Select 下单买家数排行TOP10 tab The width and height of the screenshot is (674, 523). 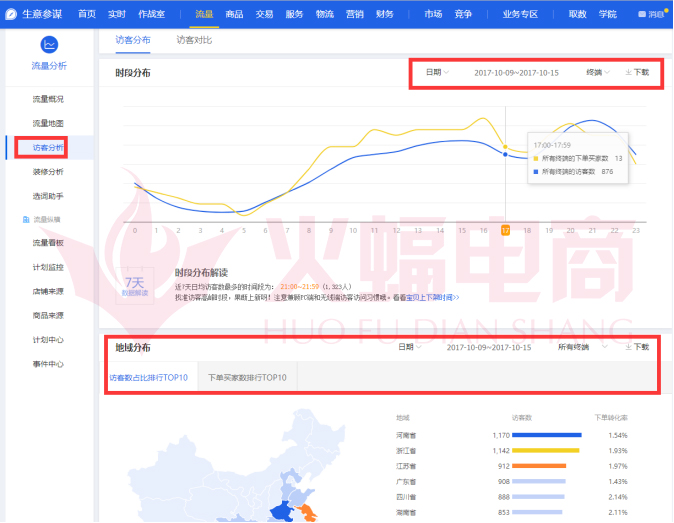click(247, 377)
